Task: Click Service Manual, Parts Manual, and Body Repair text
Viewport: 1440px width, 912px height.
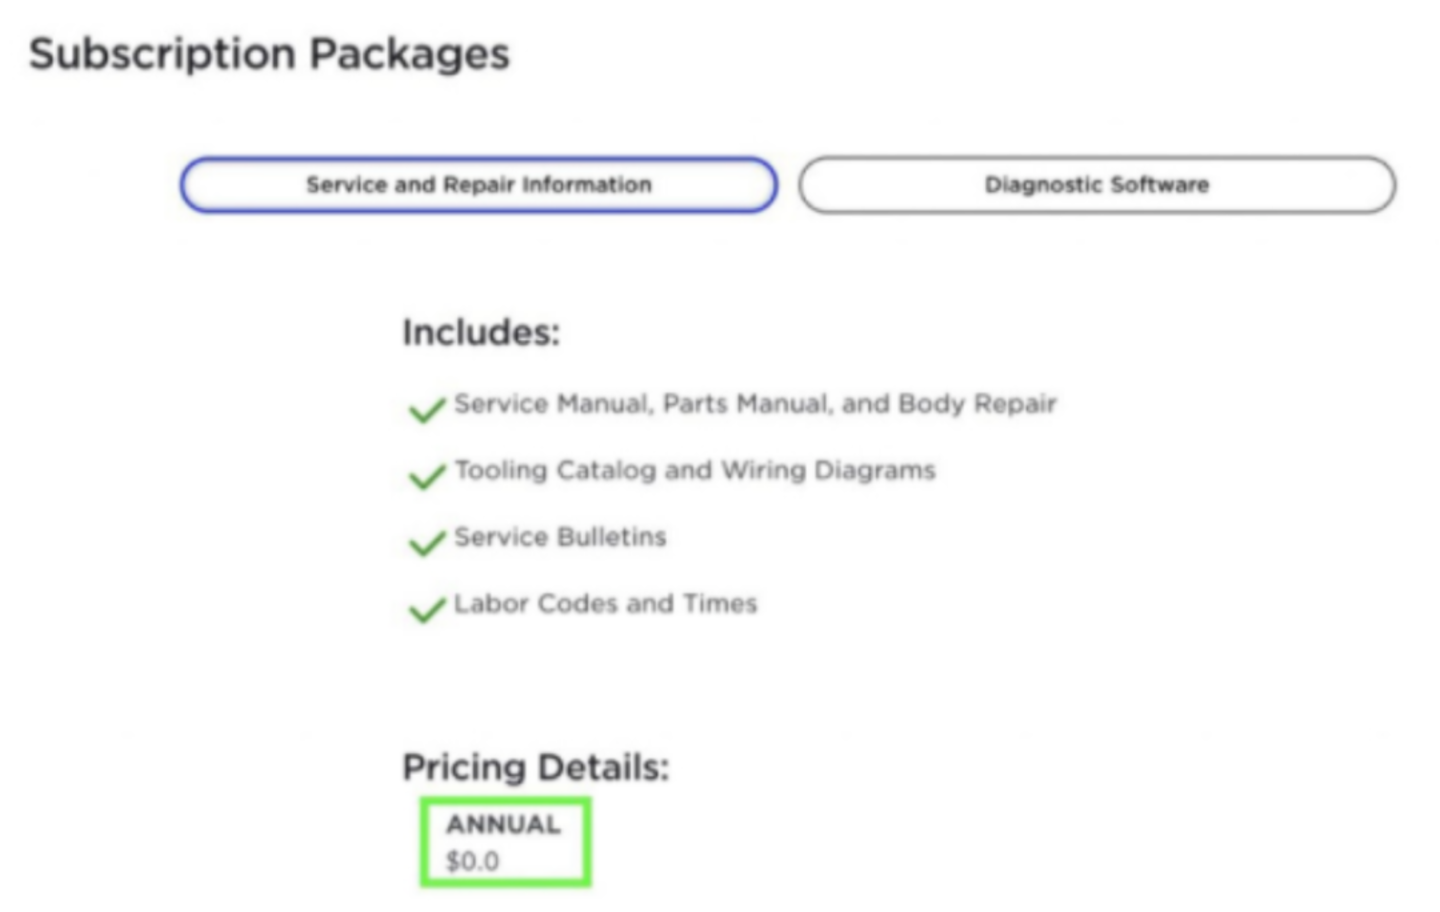Action: coord(755,404)
